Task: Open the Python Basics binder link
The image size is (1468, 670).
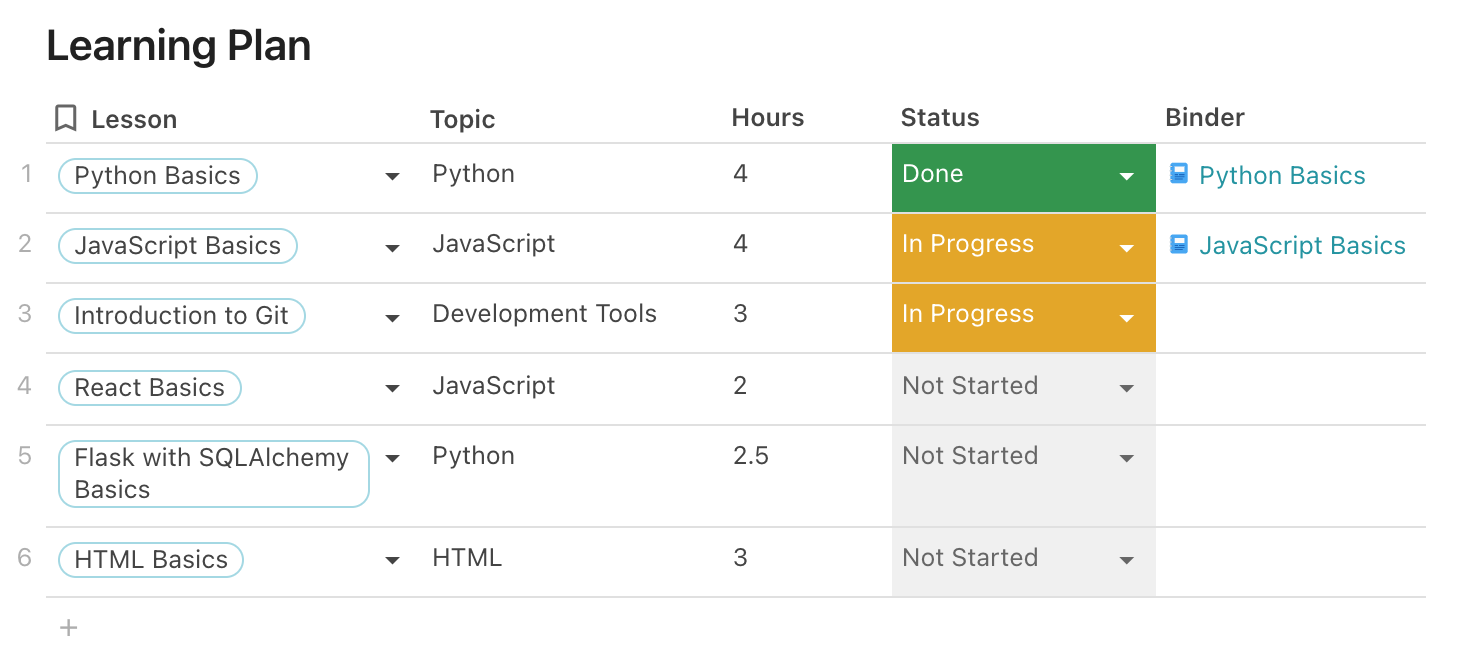Action: click(1281, 176)
